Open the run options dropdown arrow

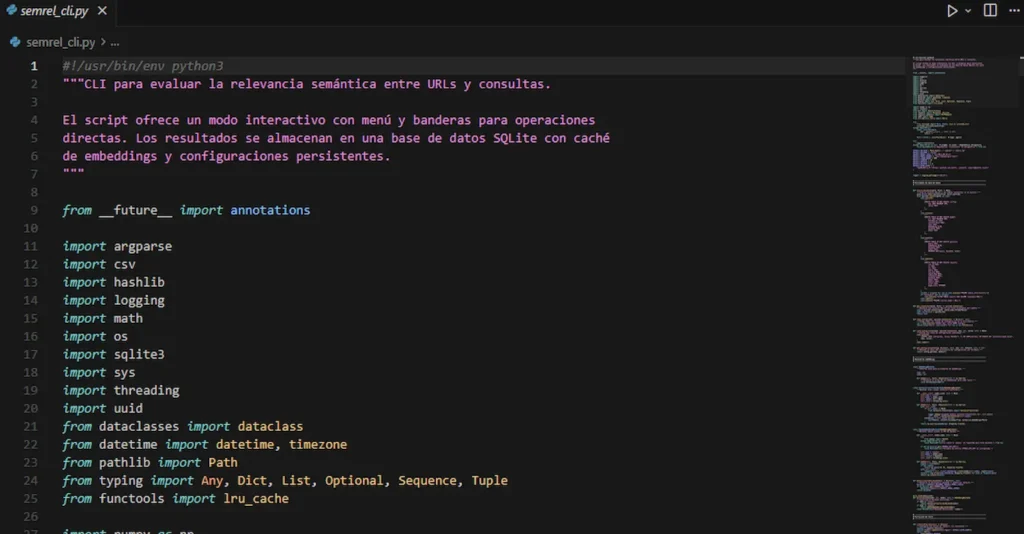968,11
